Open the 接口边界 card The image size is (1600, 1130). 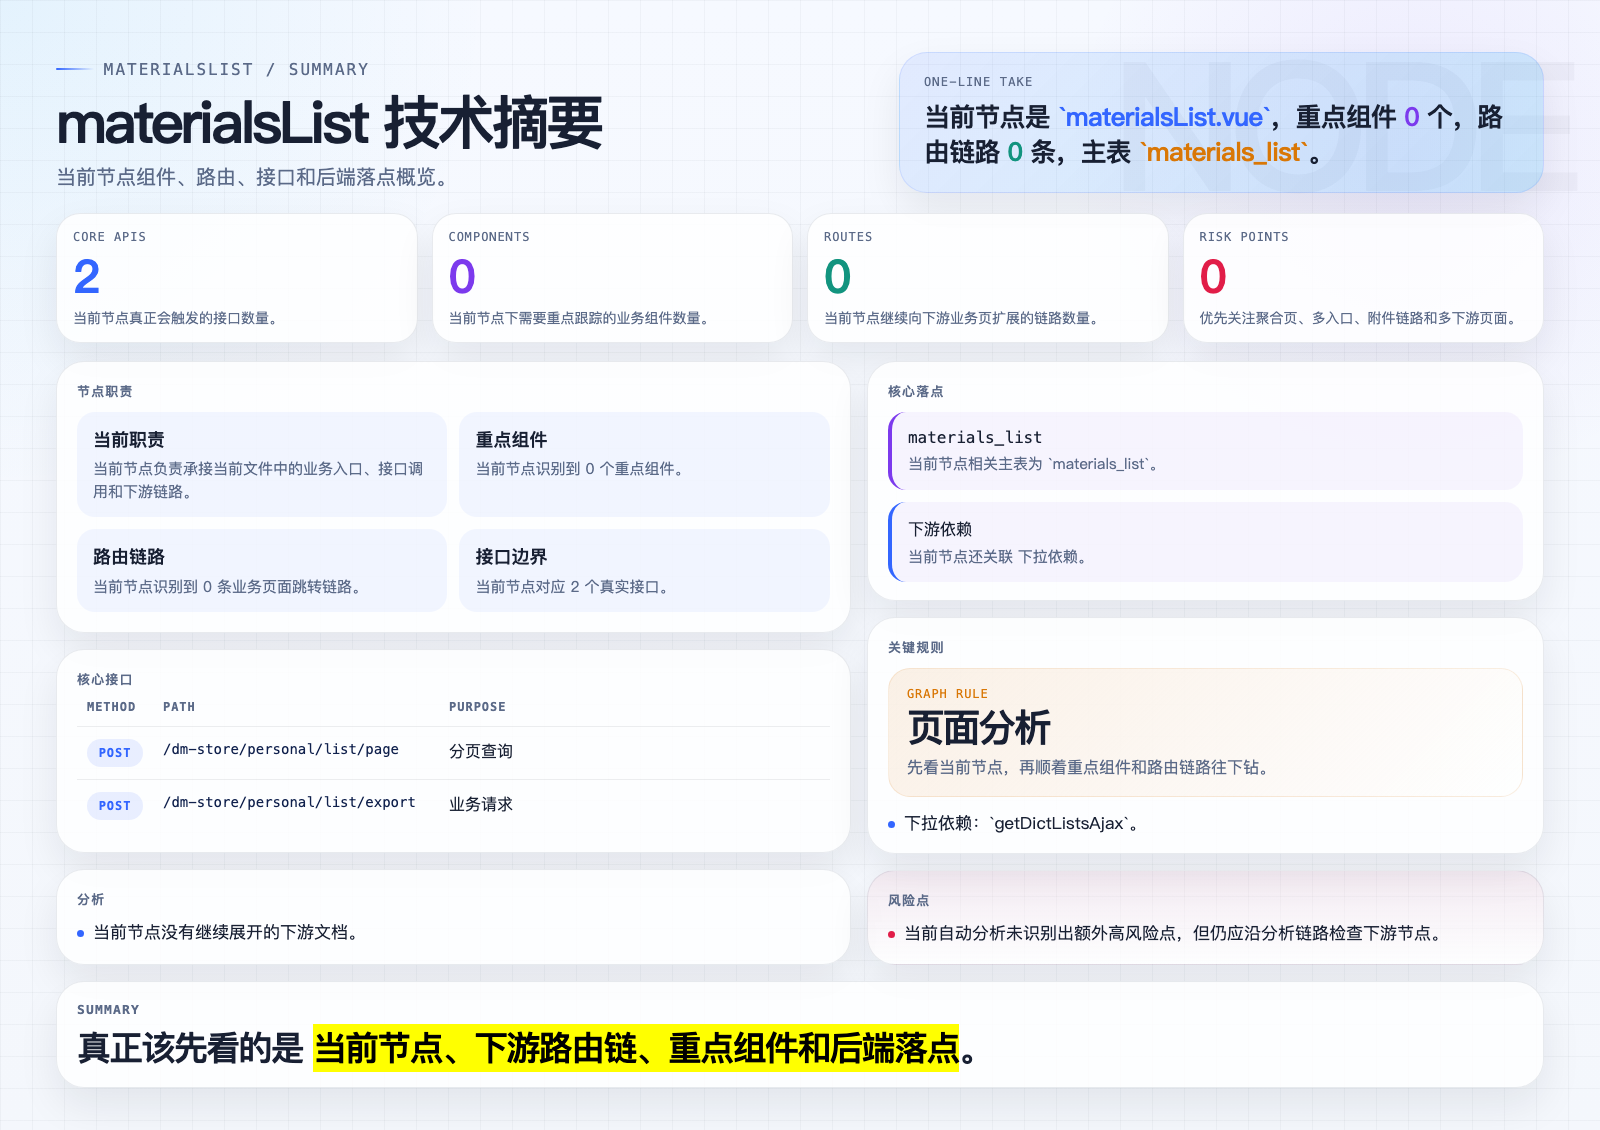[644, 570]
